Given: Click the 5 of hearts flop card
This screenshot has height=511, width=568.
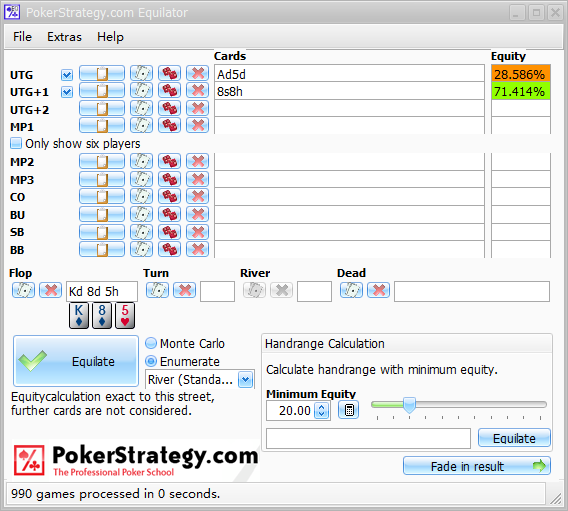Looking at the screenshot, I should point(125,315).
